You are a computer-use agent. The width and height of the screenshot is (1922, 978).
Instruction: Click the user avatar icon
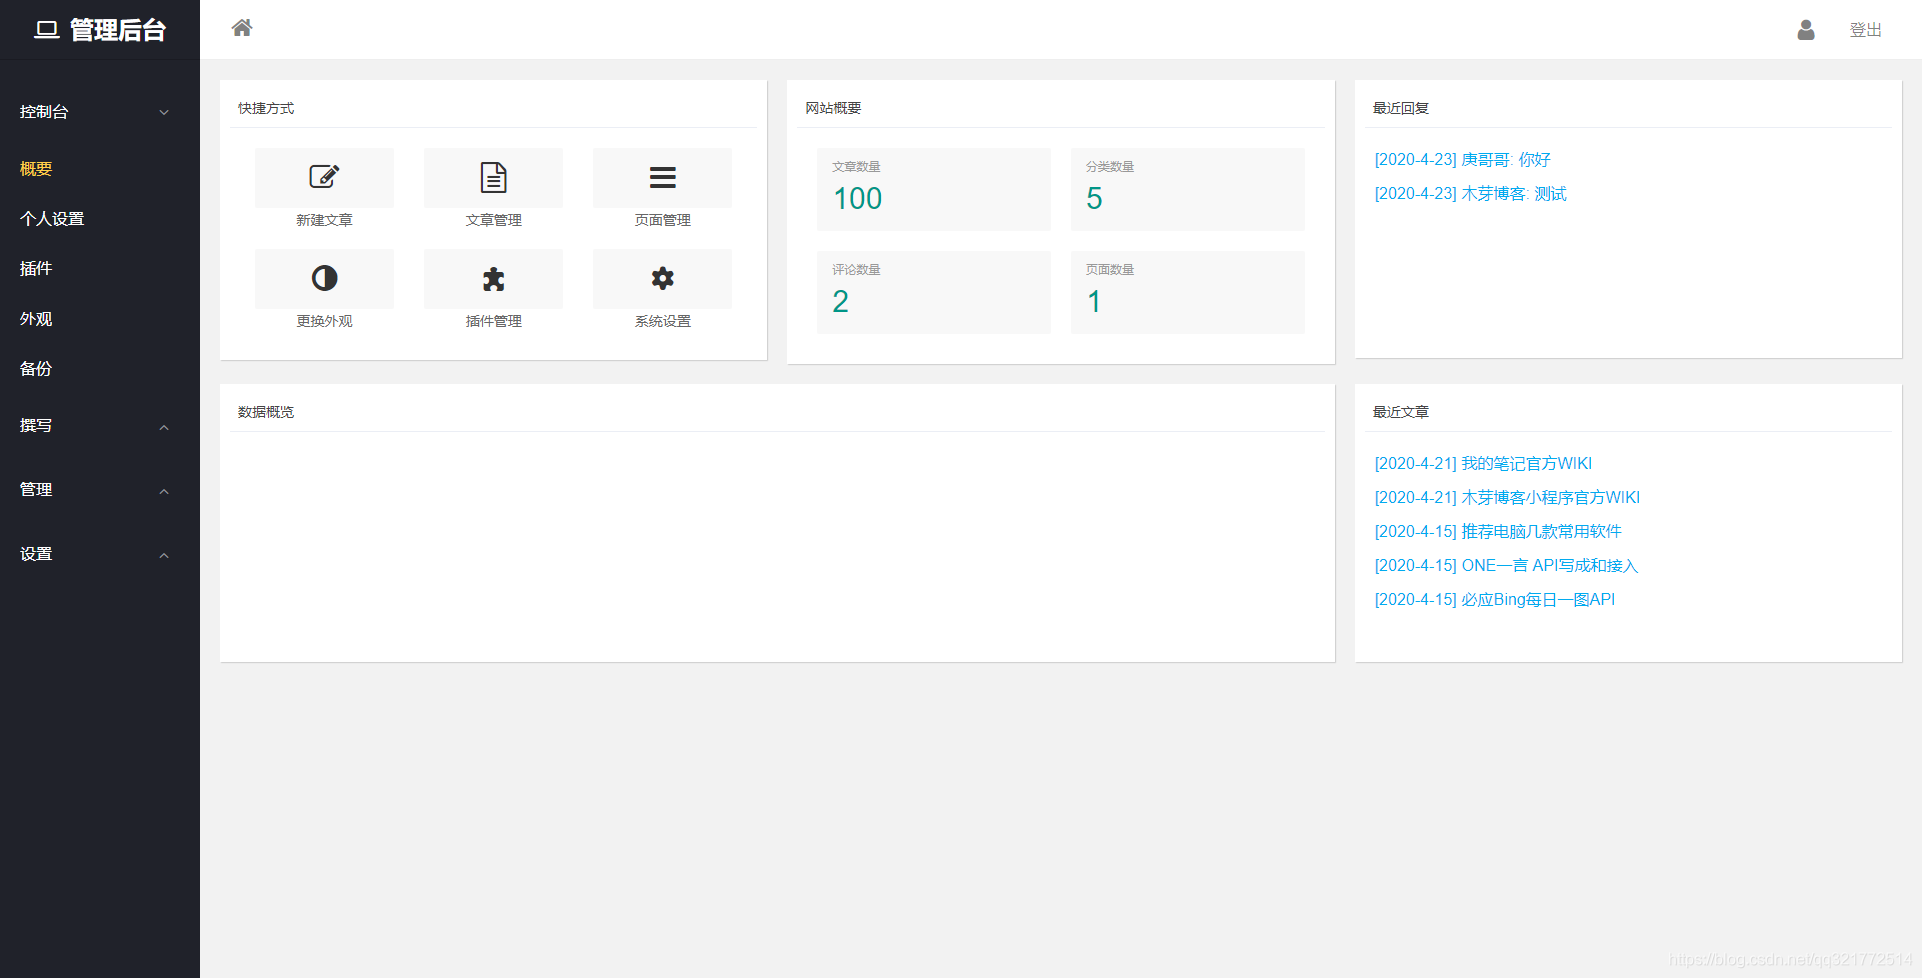coord(1805,30)
